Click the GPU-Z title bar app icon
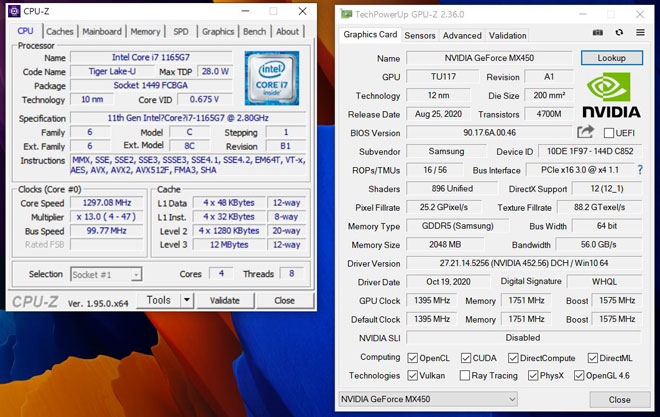This screenshot has height=417, width=660. pyautogui.click(x=346, y=14)
